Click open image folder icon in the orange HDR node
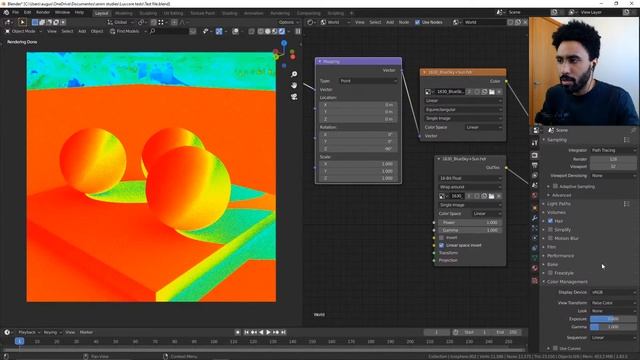 tap(492, 92)
